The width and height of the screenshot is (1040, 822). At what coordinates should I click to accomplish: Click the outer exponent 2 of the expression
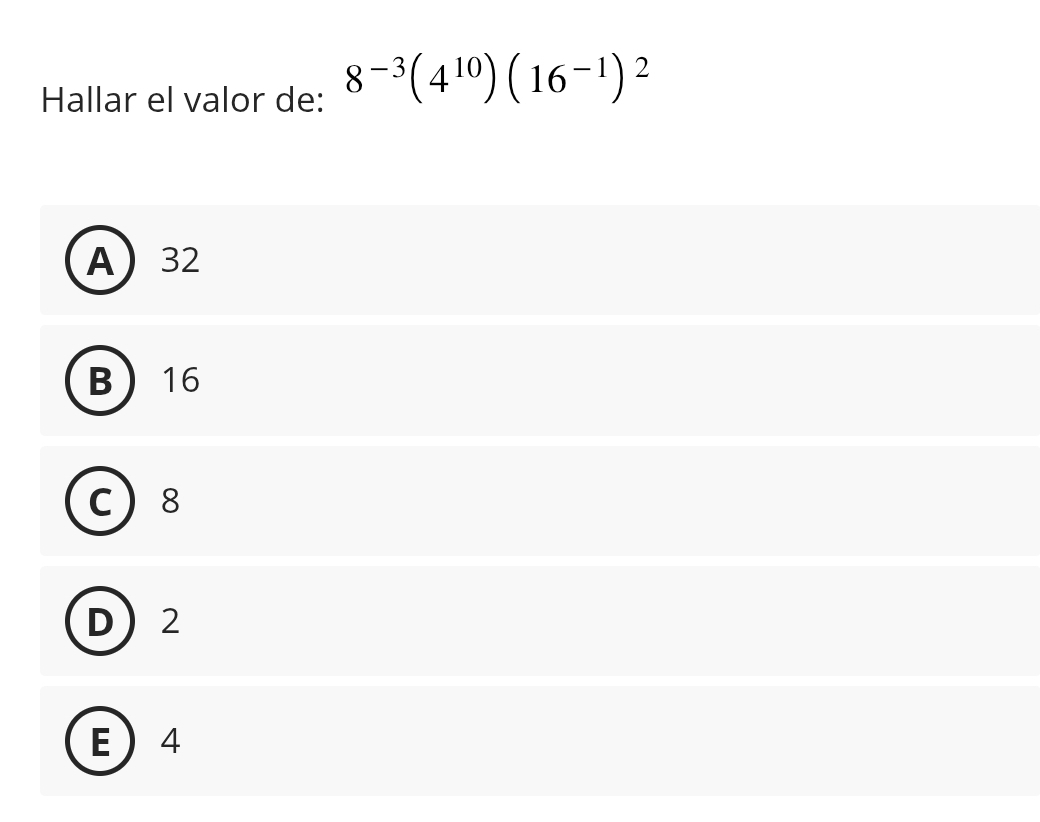point(643,67)
